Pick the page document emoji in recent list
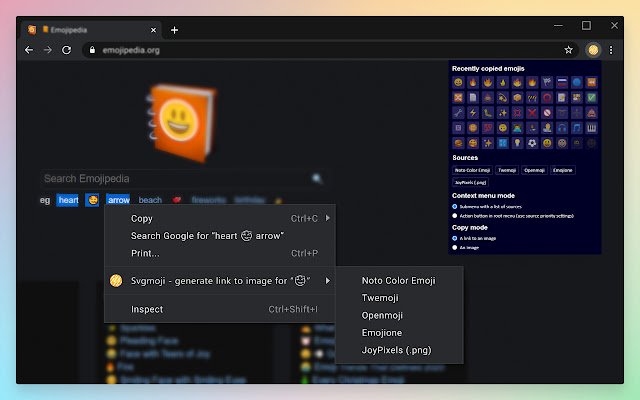640x400 pixels. pos(473,98)
